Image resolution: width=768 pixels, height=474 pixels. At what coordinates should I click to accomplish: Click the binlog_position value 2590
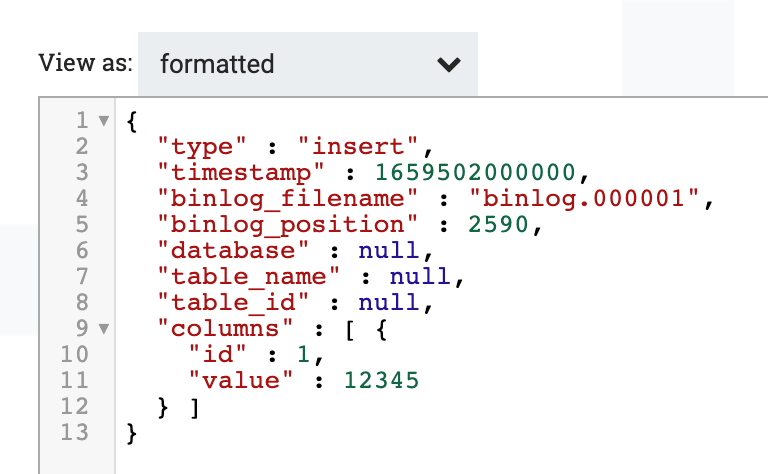click(499, 224)
